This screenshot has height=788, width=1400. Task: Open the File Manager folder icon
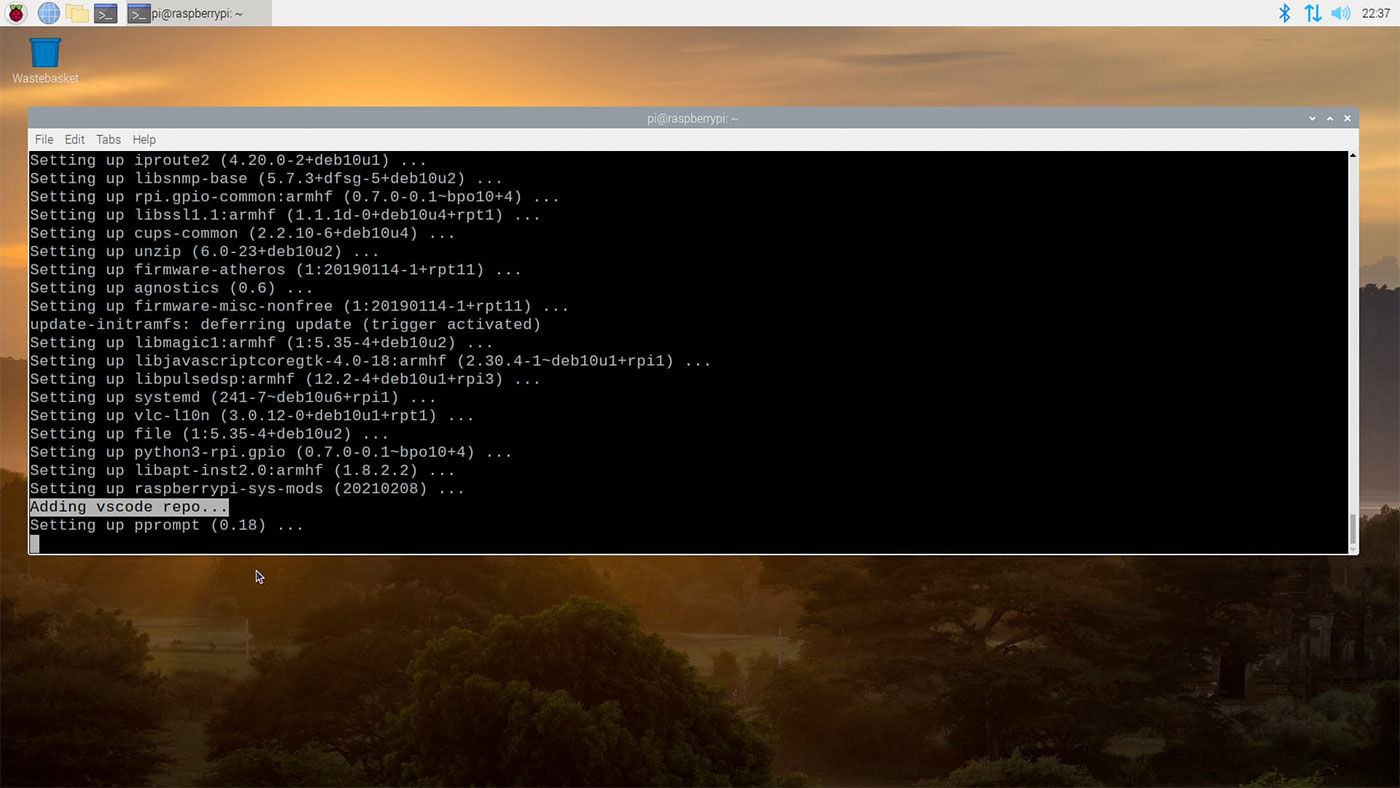(x=77, y=13)
